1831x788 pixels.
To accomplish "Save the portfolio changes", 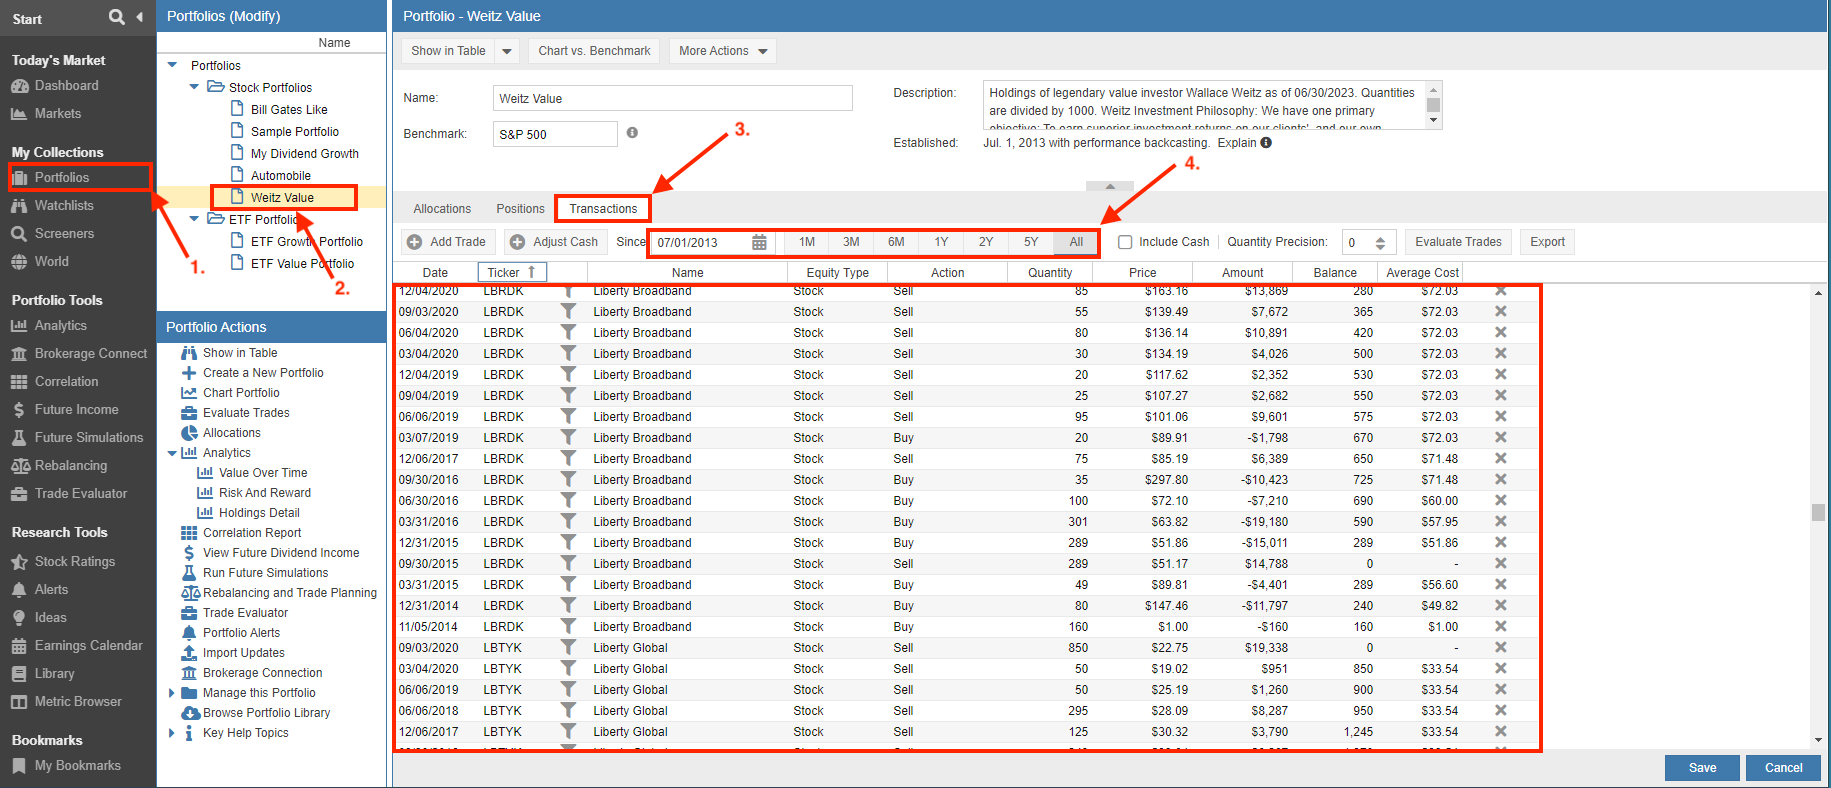I will (1702, 768).
